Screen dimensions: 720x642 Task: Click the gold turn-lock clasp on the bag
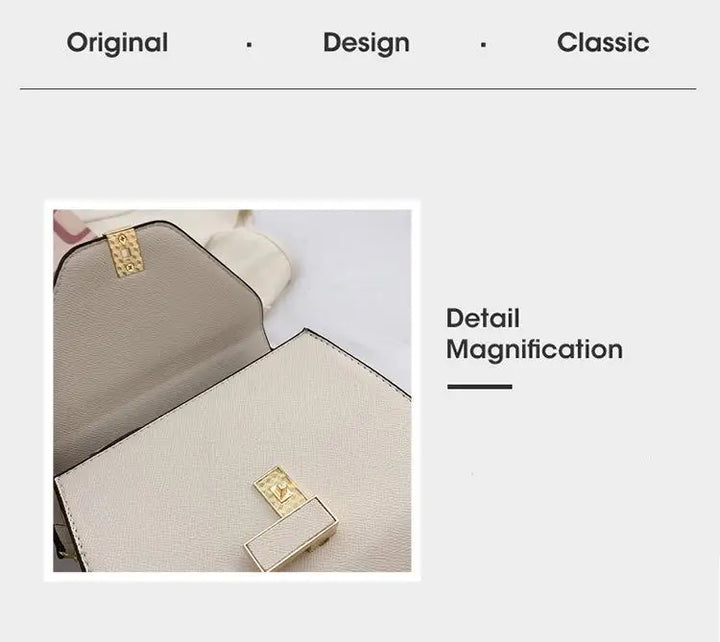pos(277,490)
